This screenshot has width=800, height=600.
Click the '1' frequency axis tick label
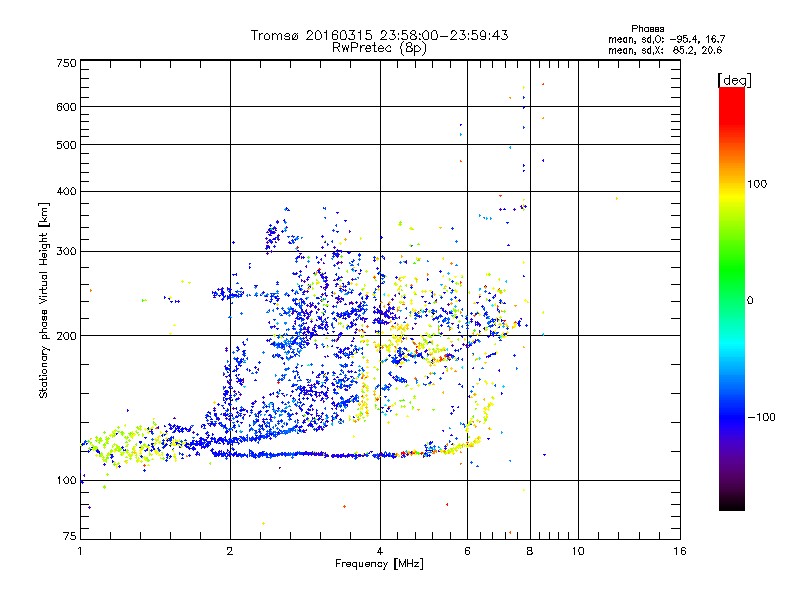coord(80,551)
